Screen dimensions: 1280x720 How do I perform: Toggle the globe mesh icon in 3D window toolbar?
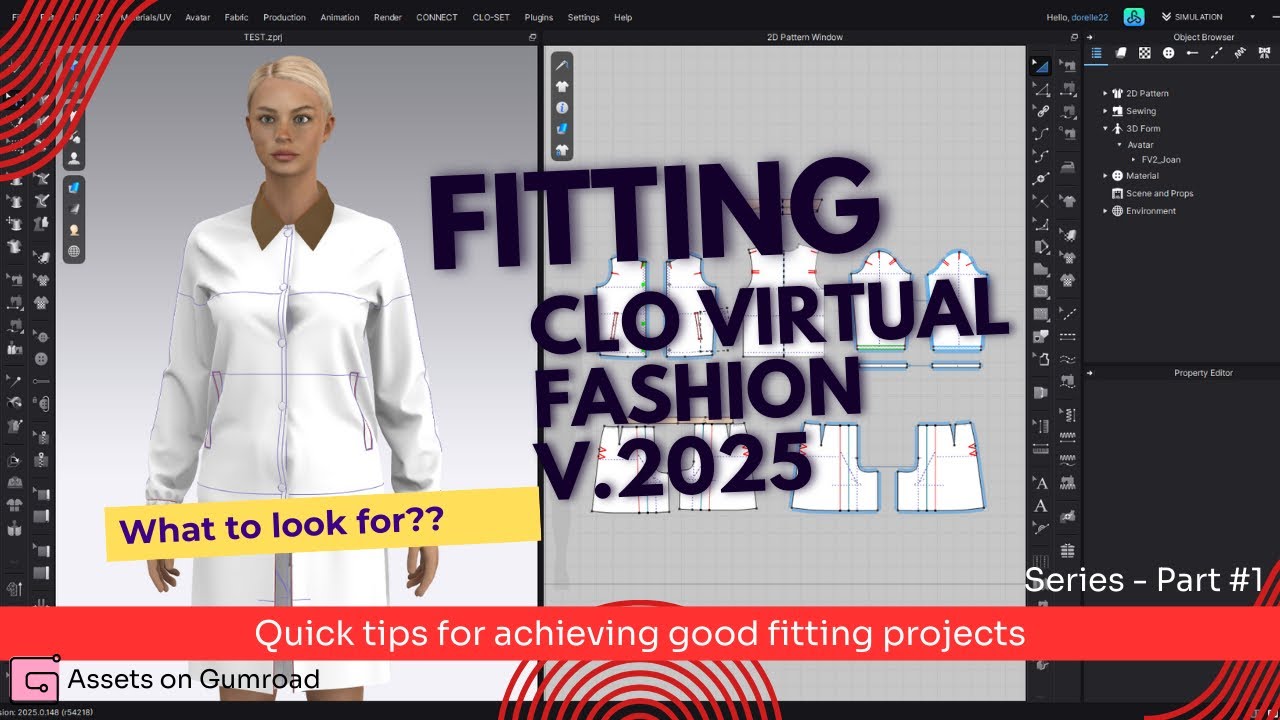point(74,251)
